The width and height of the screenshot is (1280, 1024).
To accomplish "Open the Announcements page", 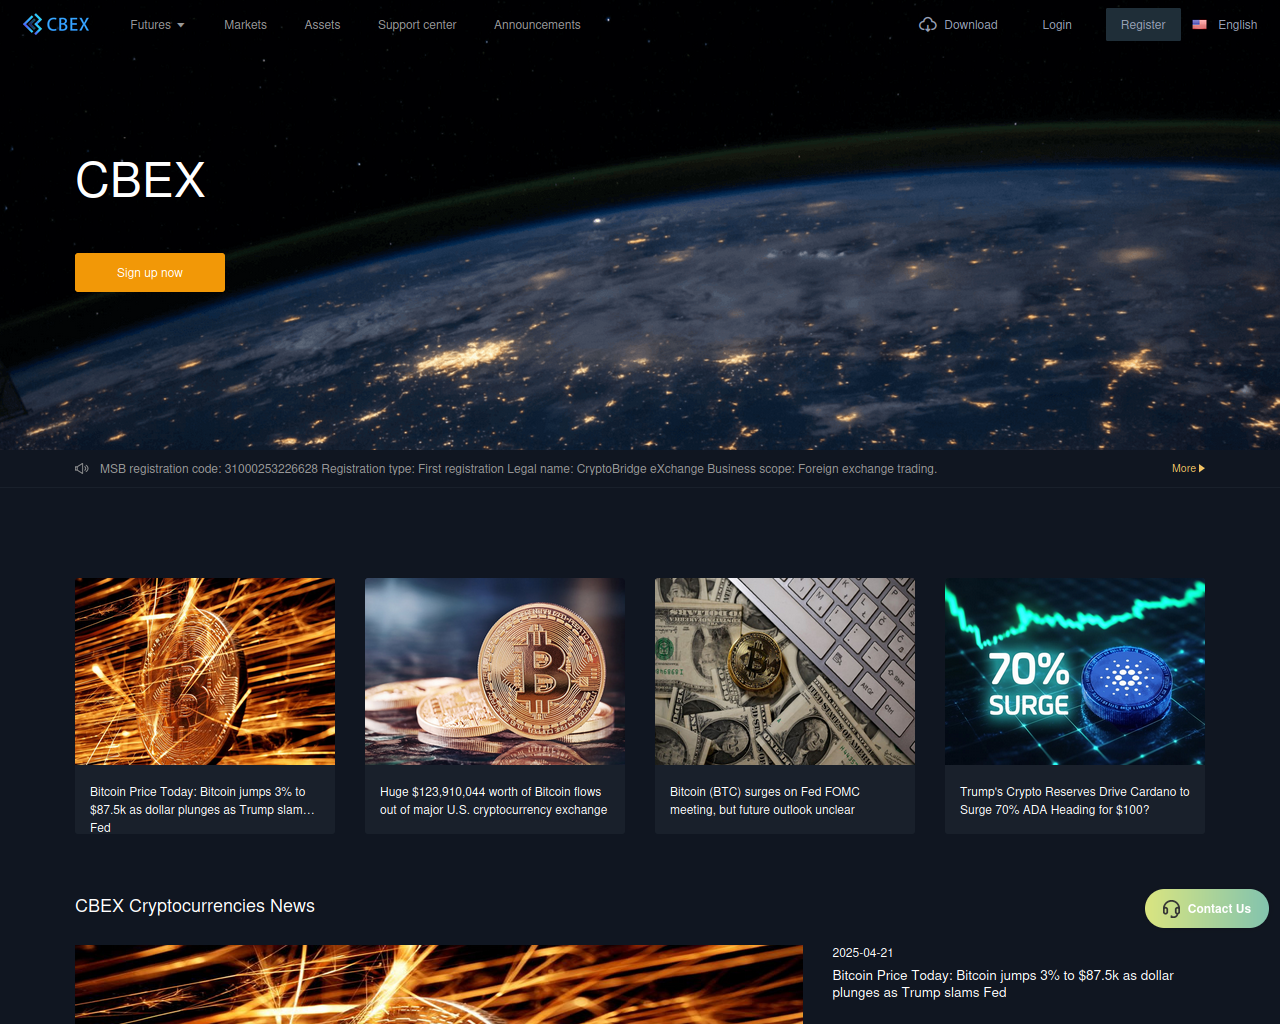I will (537, 24).
